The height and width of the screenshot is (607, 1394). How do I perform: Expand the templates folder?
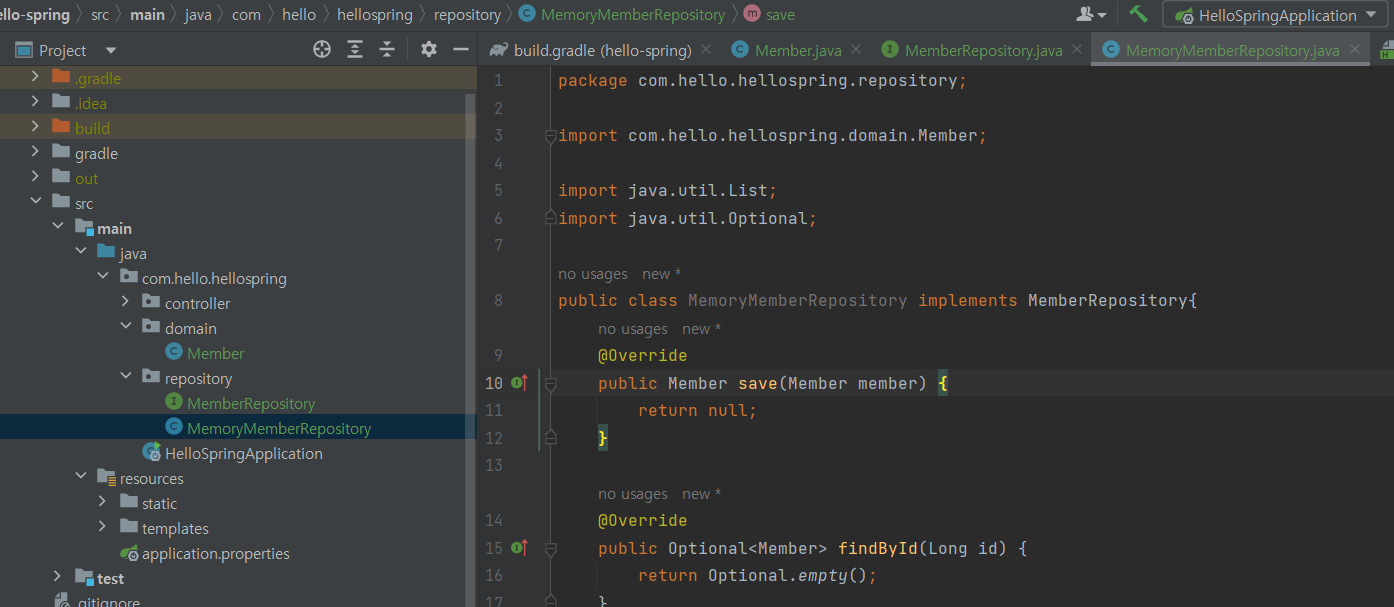[x=103, y=527]
